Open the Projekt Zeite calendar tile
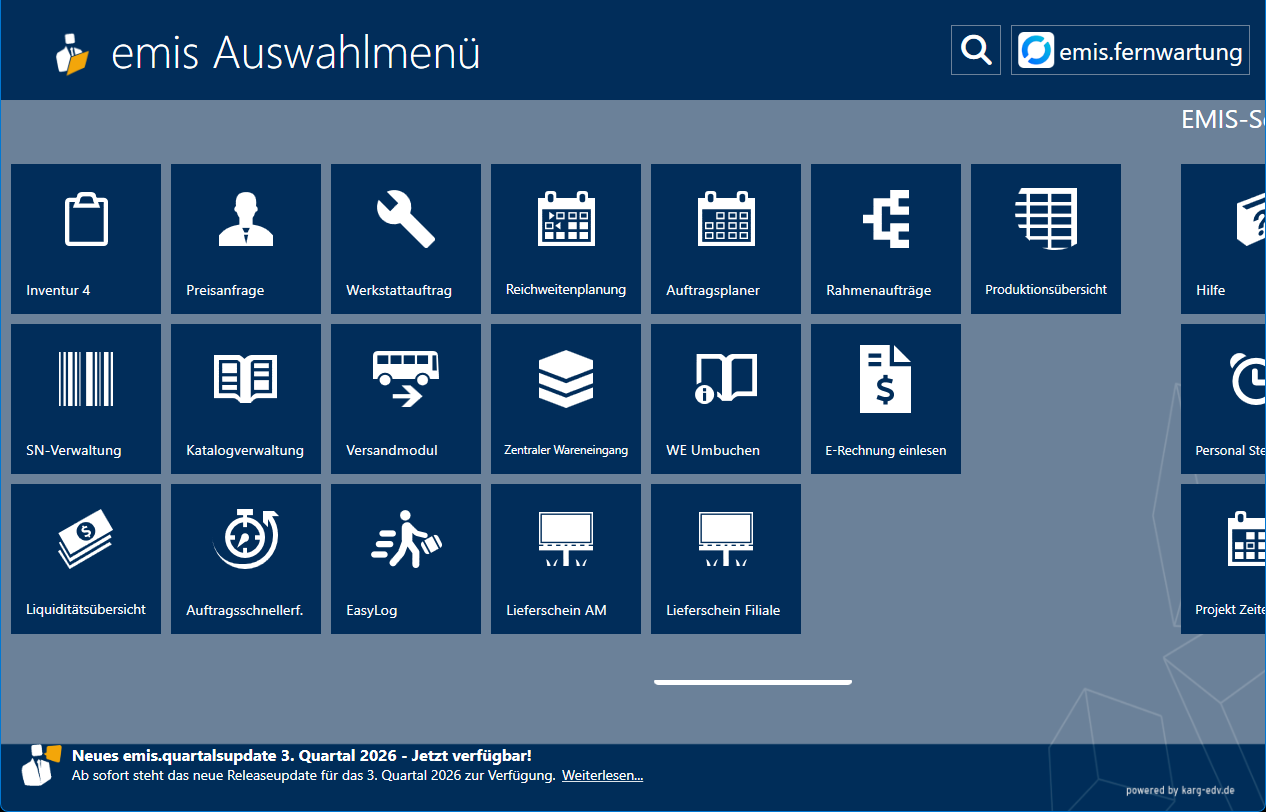1266x812 pixels. [1223, 559]
